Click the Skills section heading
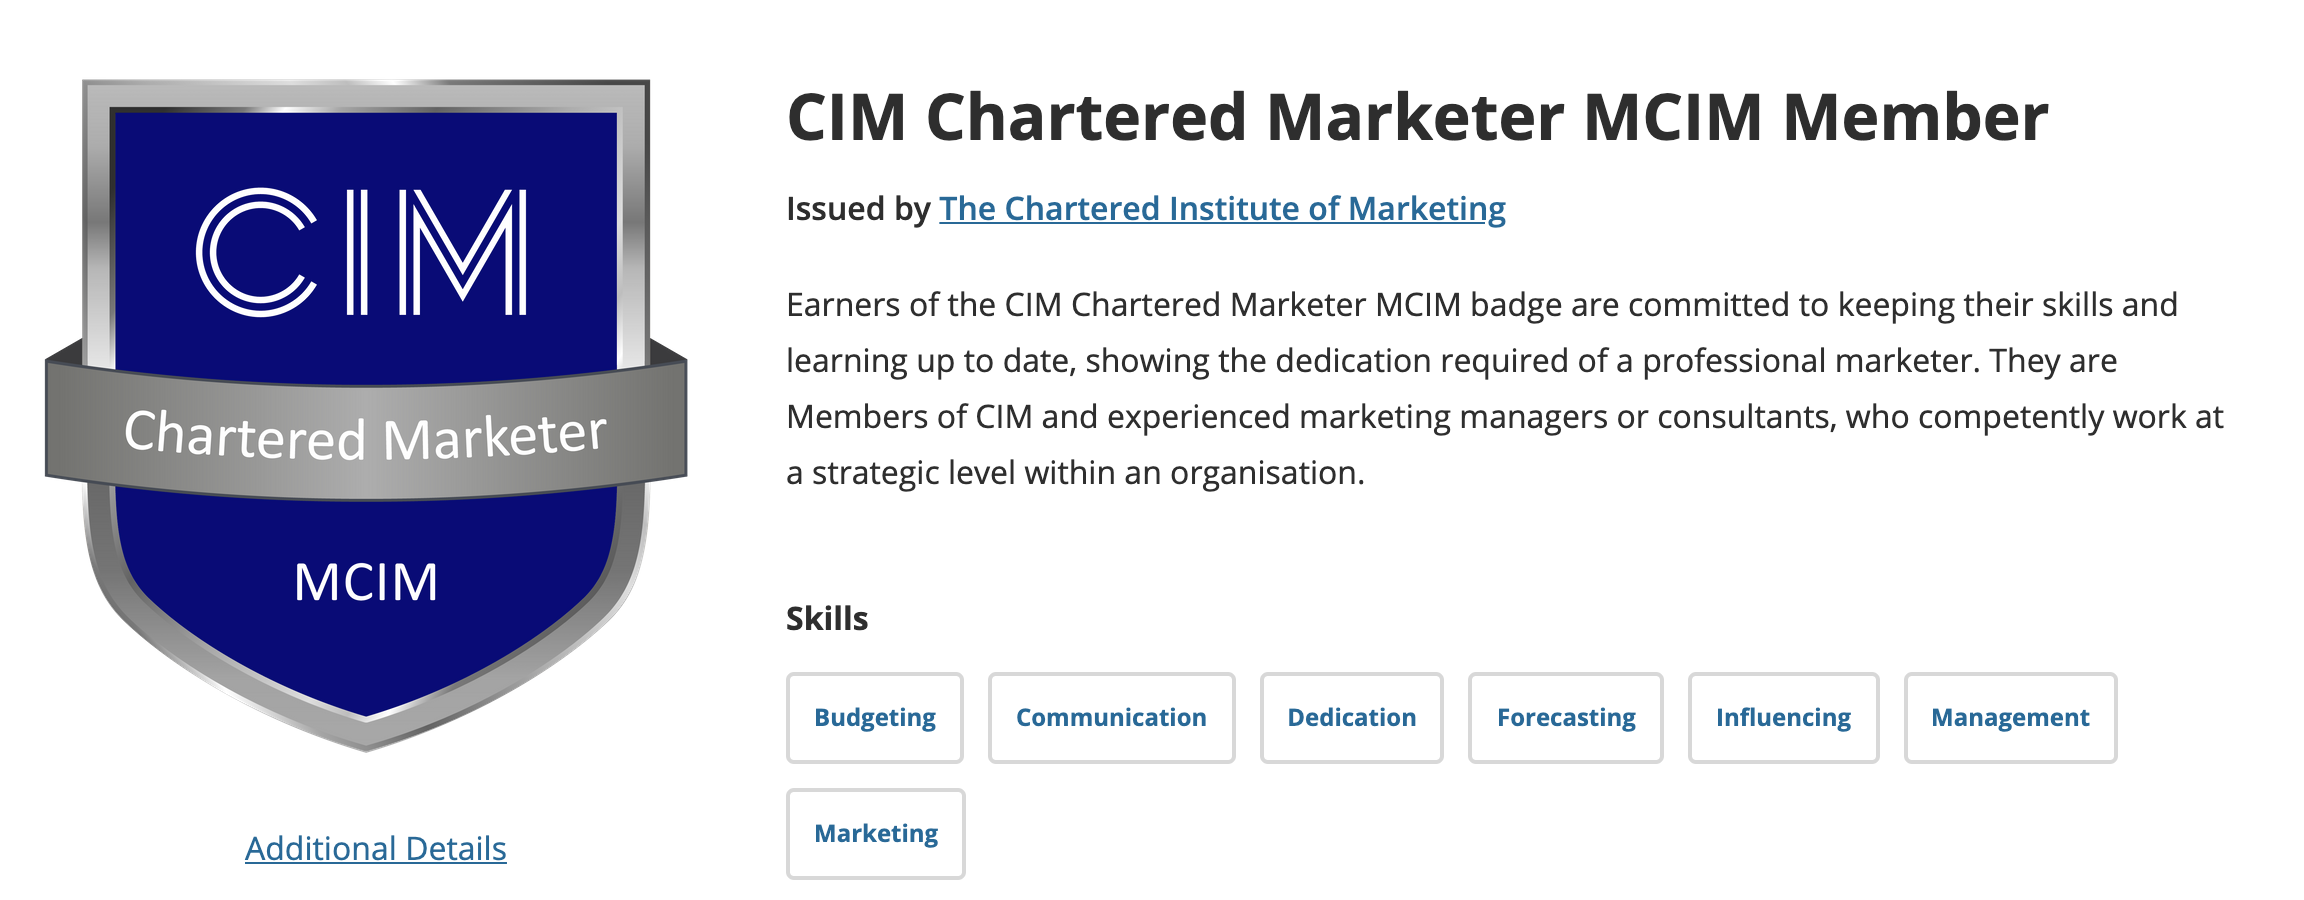This screenshot has width=2304, height=900. 827,619
